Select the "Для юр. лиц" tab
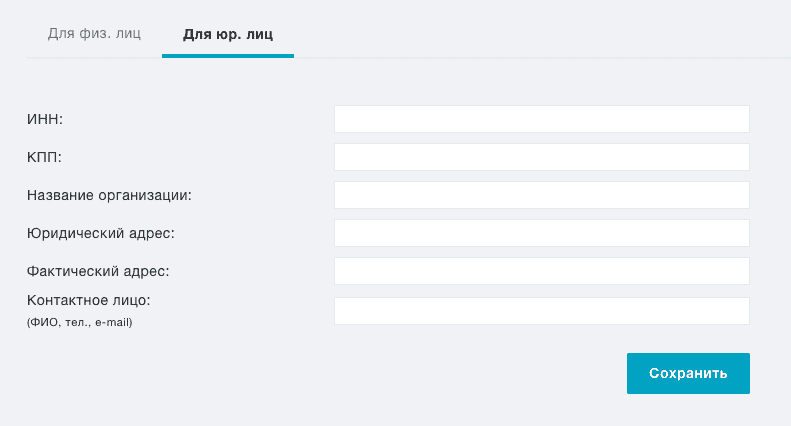Viewport: 791px width, 426px height. point(228,34)
